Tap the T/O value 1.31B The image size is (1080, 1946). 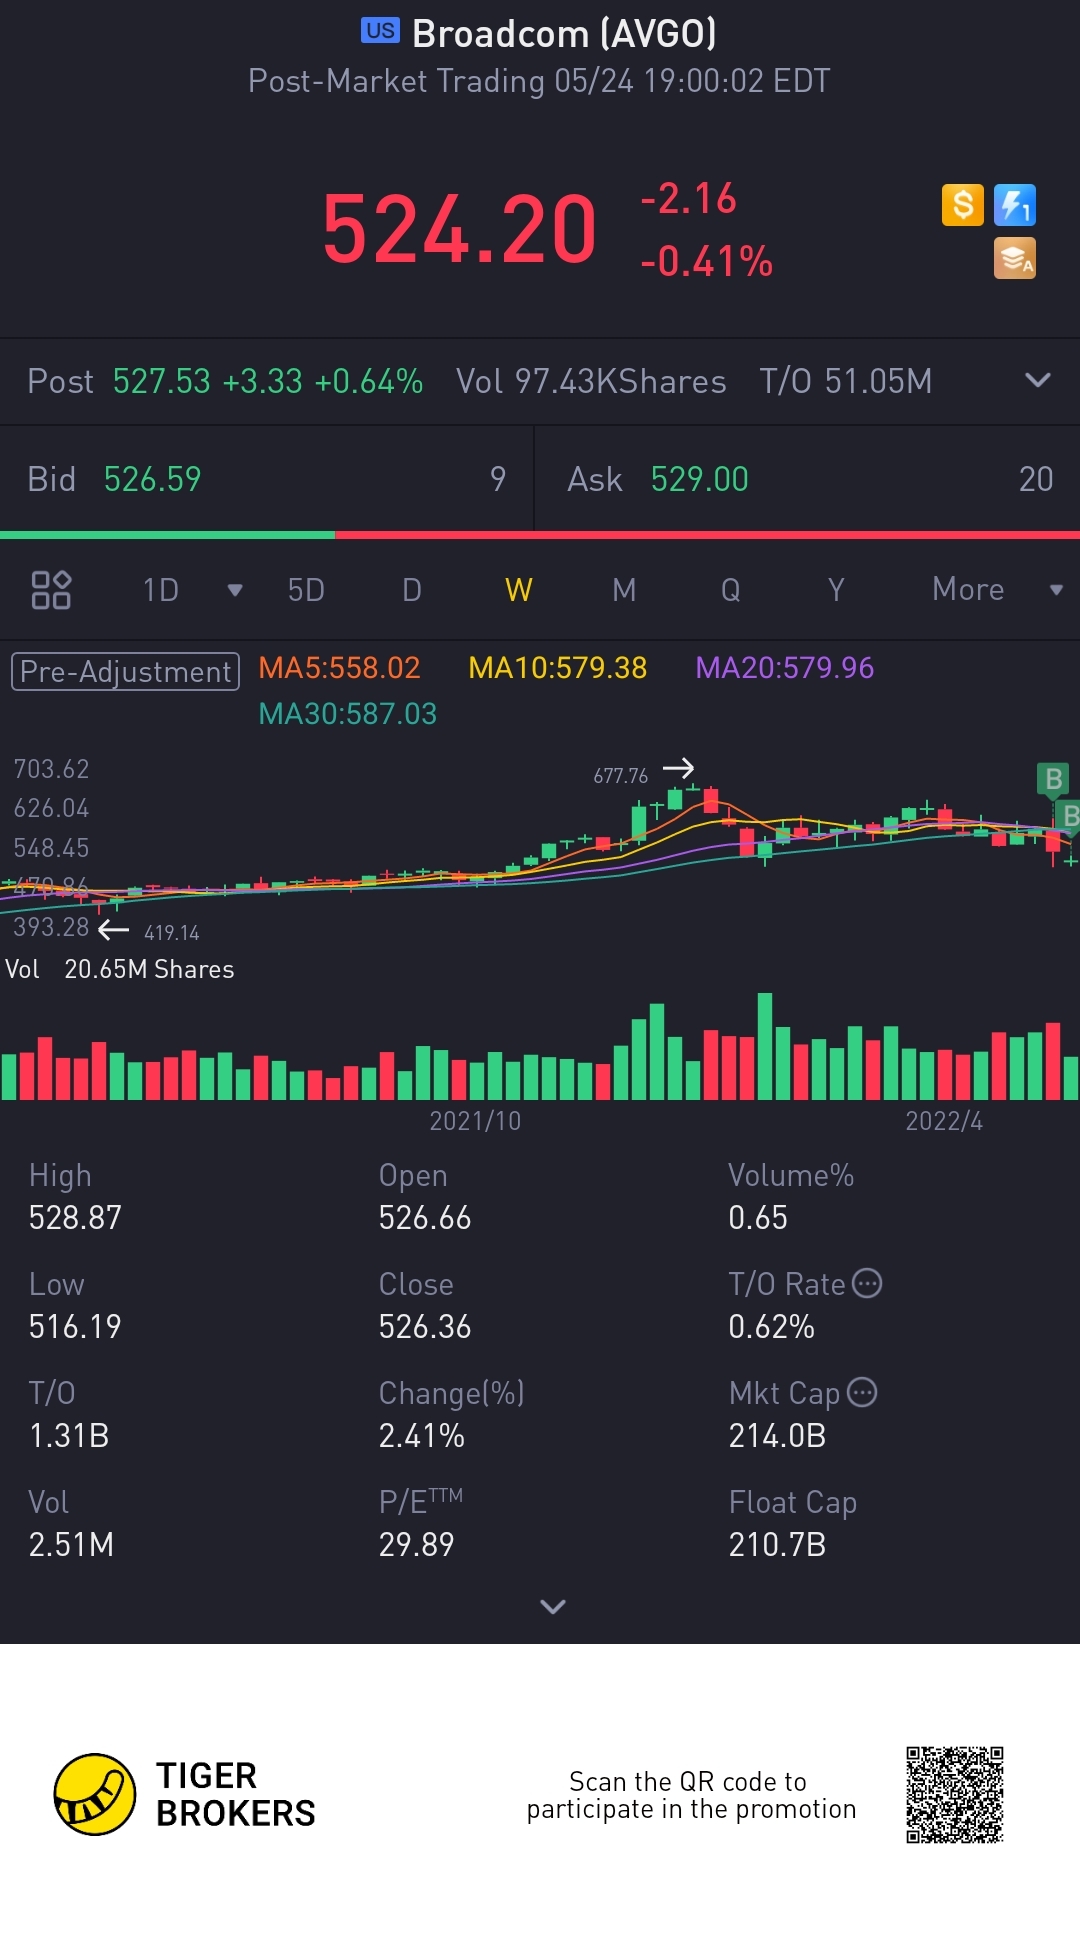coord(69,1436)
